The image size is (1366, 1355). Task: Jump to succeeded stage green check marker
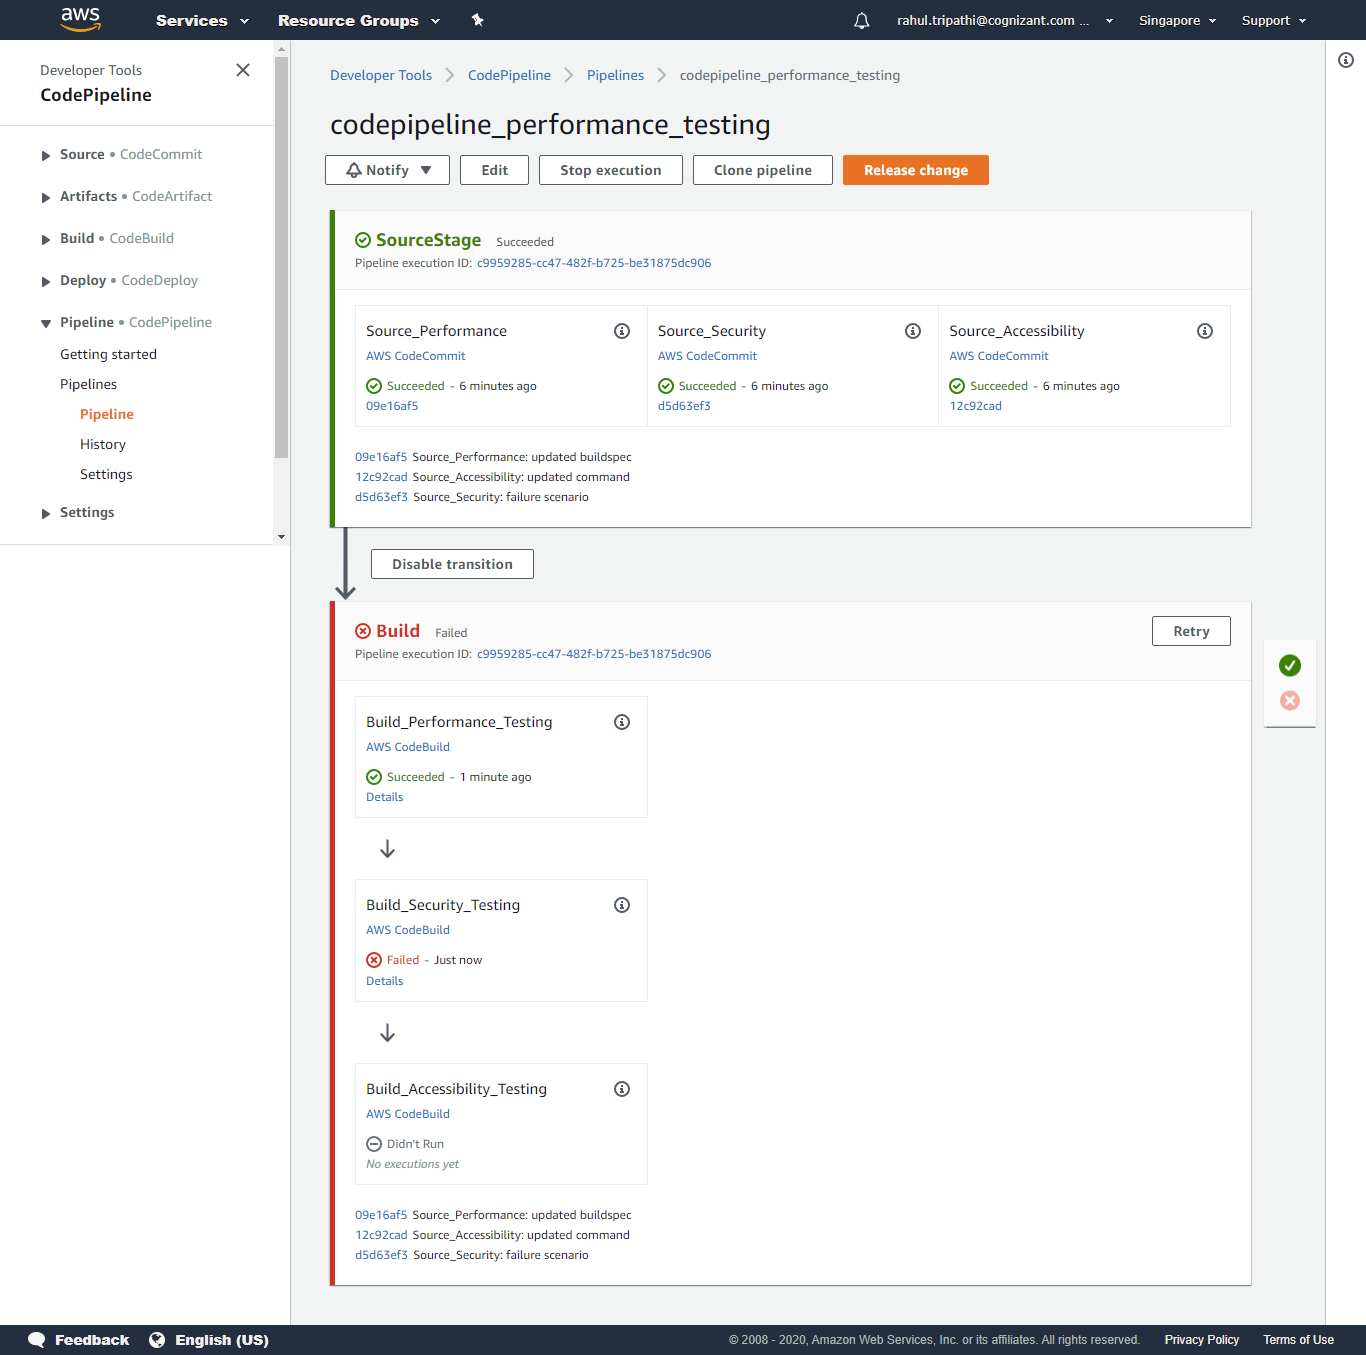pos(1290,666)
